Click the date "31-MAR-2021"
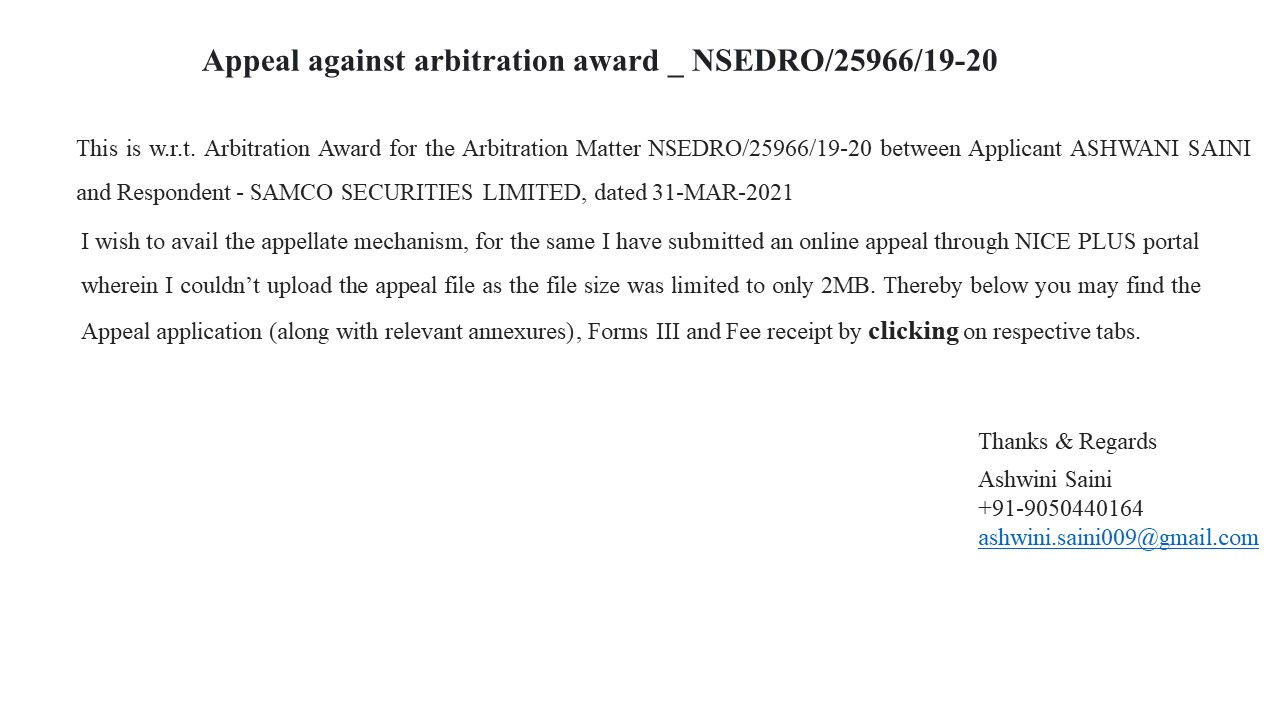1280x720 pixels. 722,193
